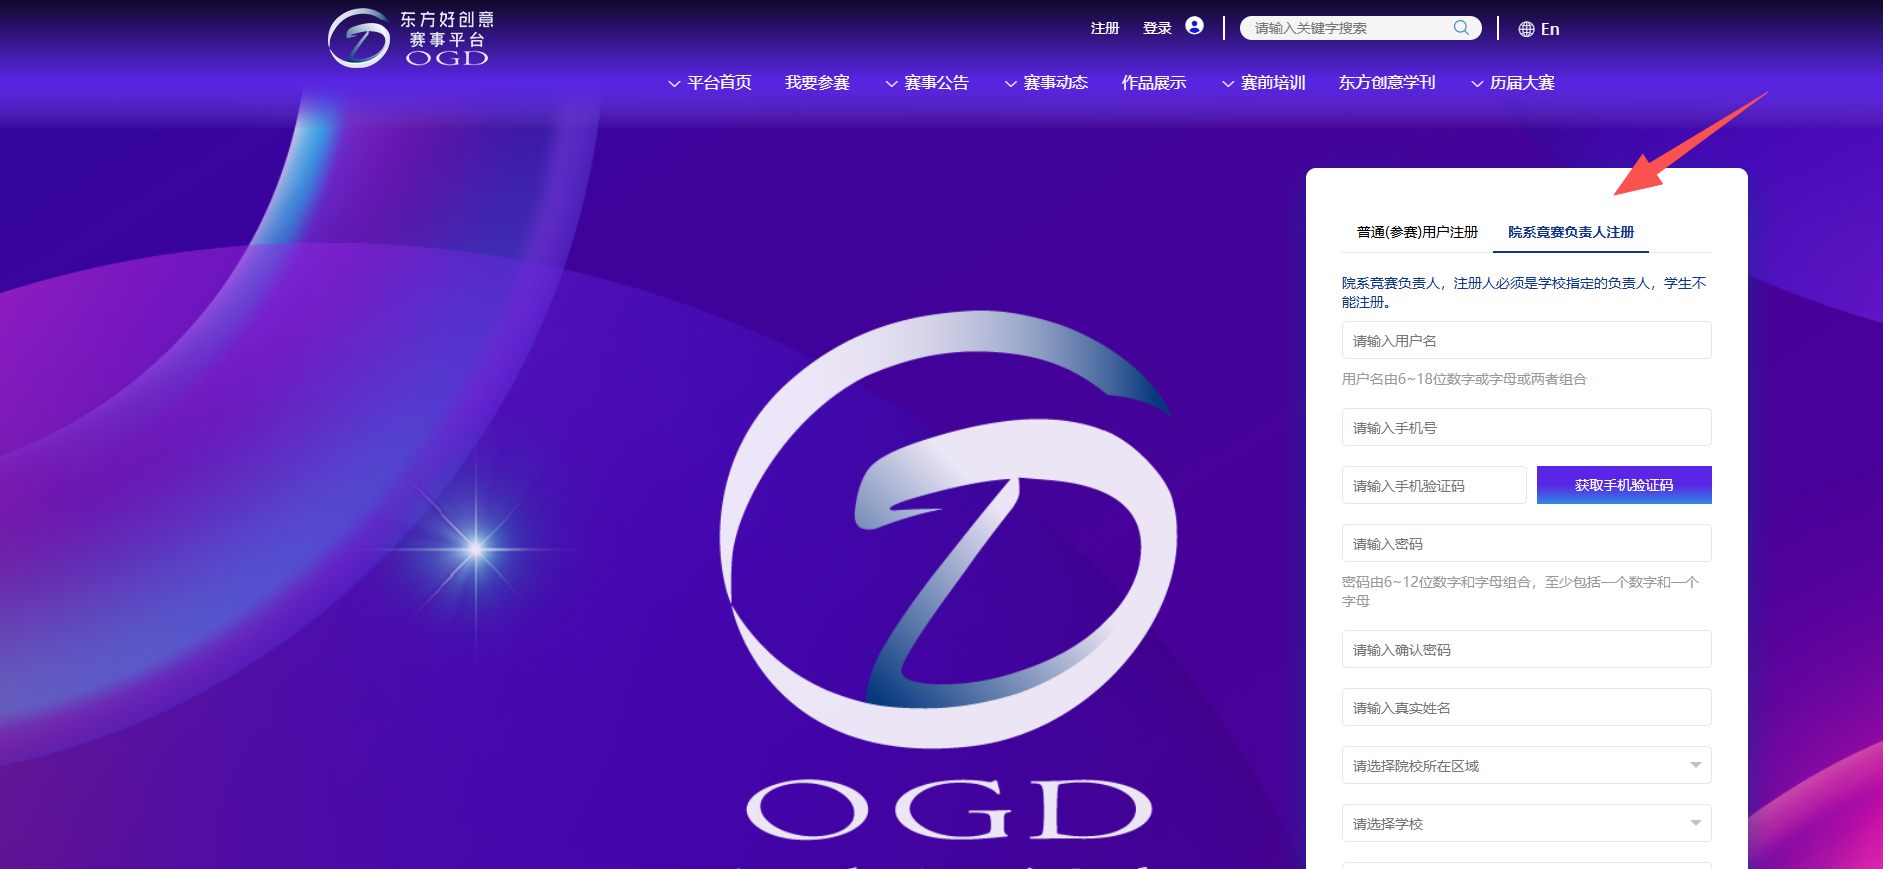Open the 东方创意学刊 menu item
The image size is (1883, 869).
[1387, 83]
